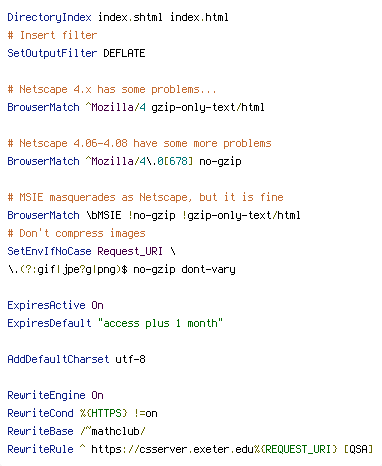Click the '!gzip-only-text/html' token
This screenshot has height=466, width=382.
tap(241, 215)
